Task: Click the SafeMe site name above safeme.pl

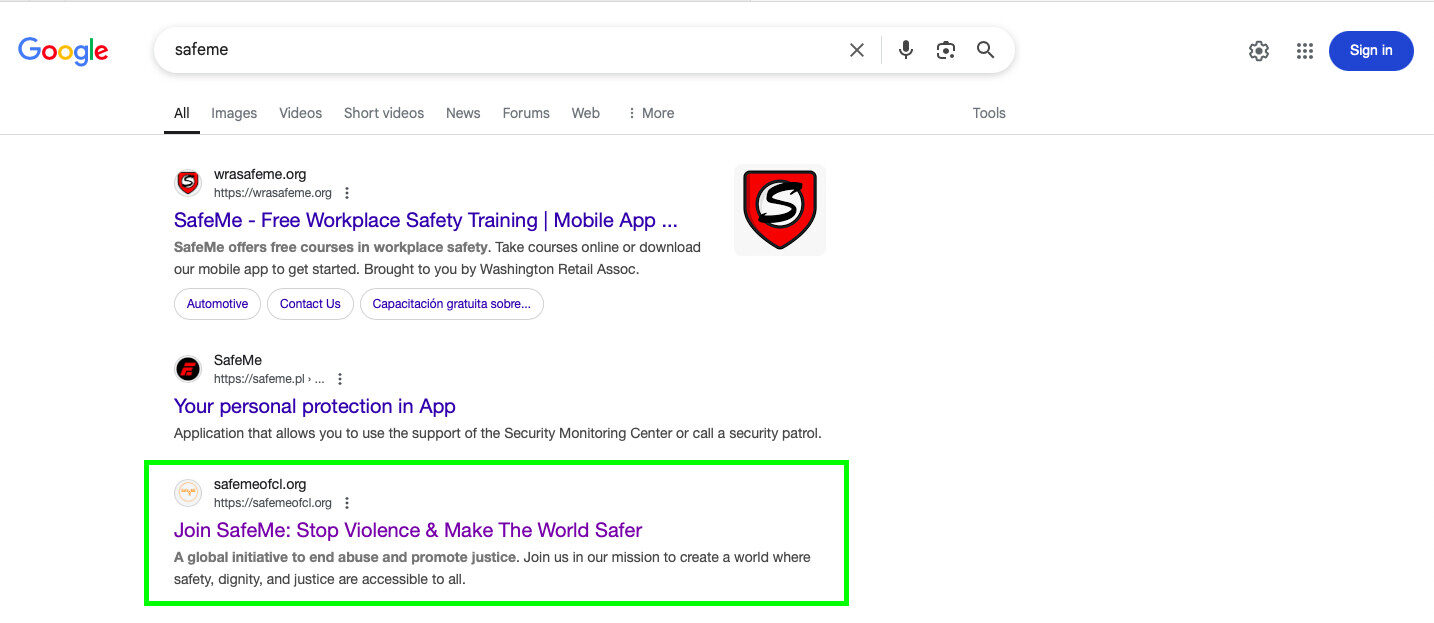Action: (x=238, y=360)
